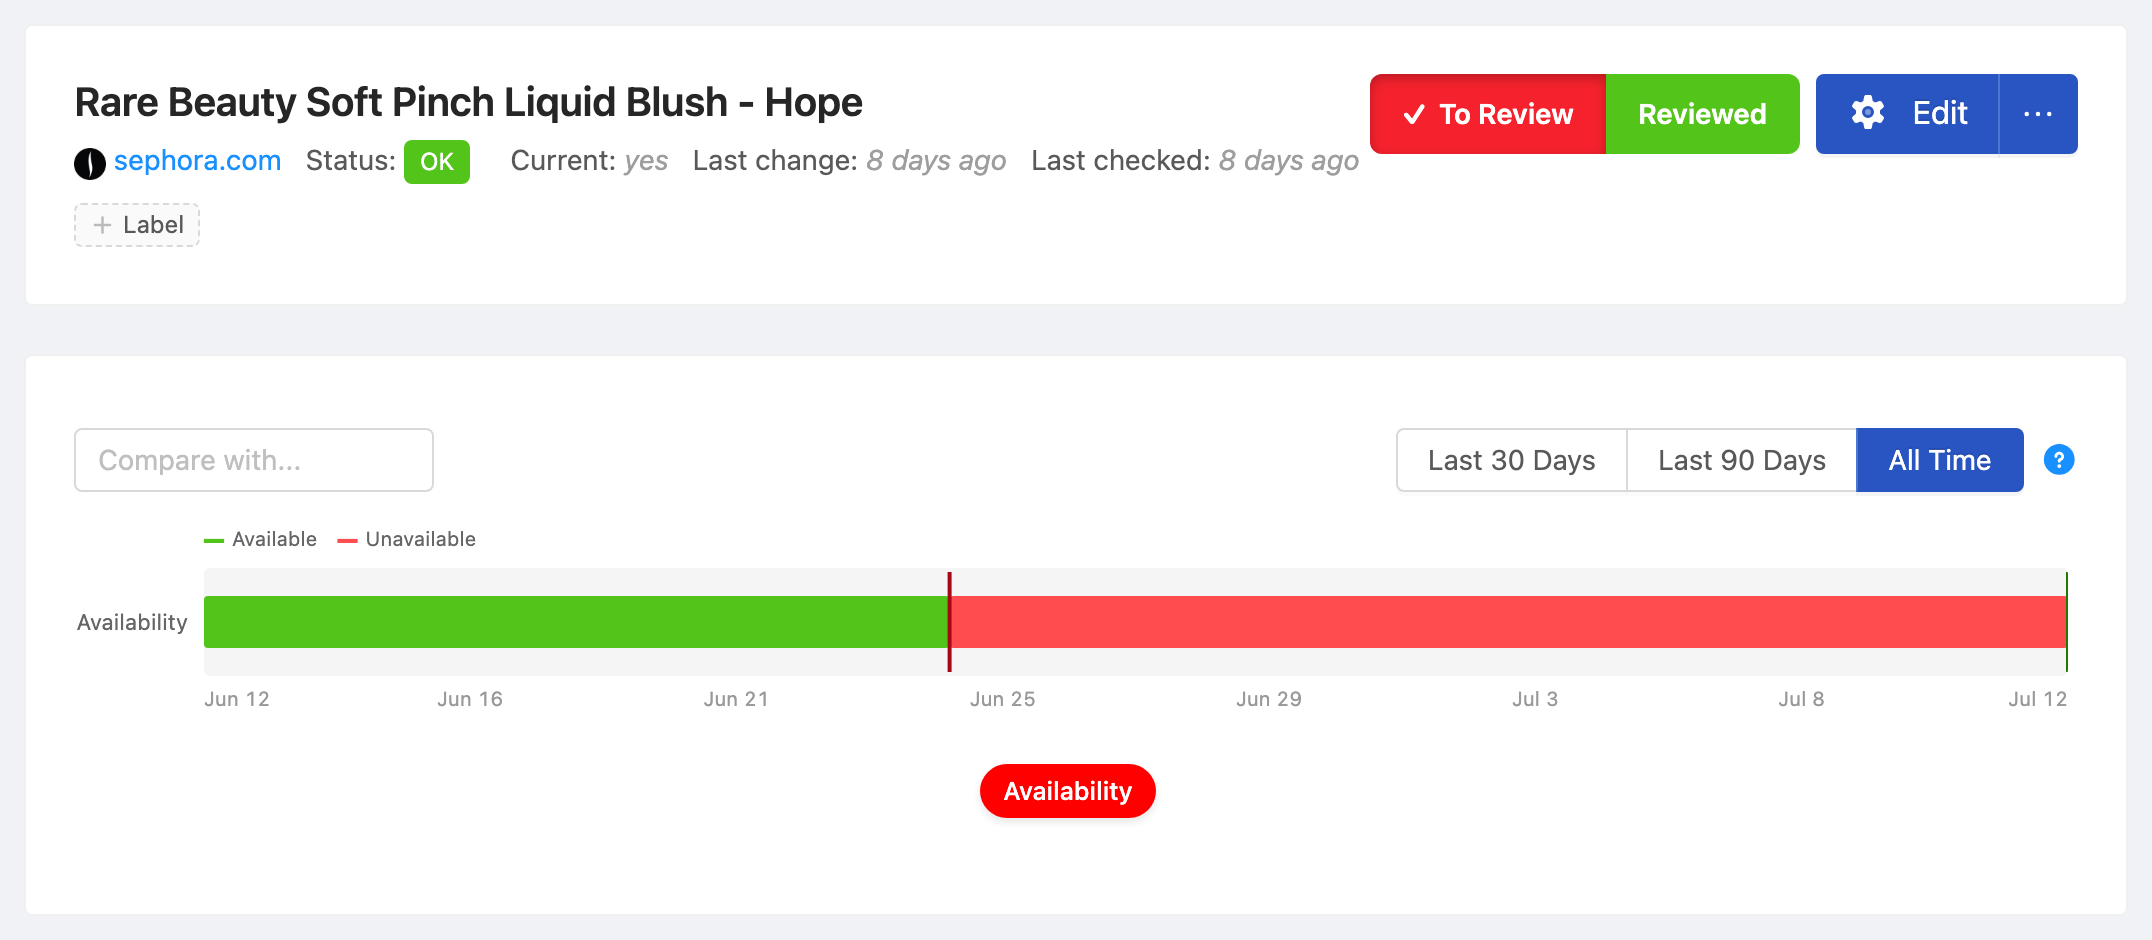The width and height of the screenshot is (2152, 940).
Task: Select the Last 30 Days range
Action: (x=1512, y=460)
